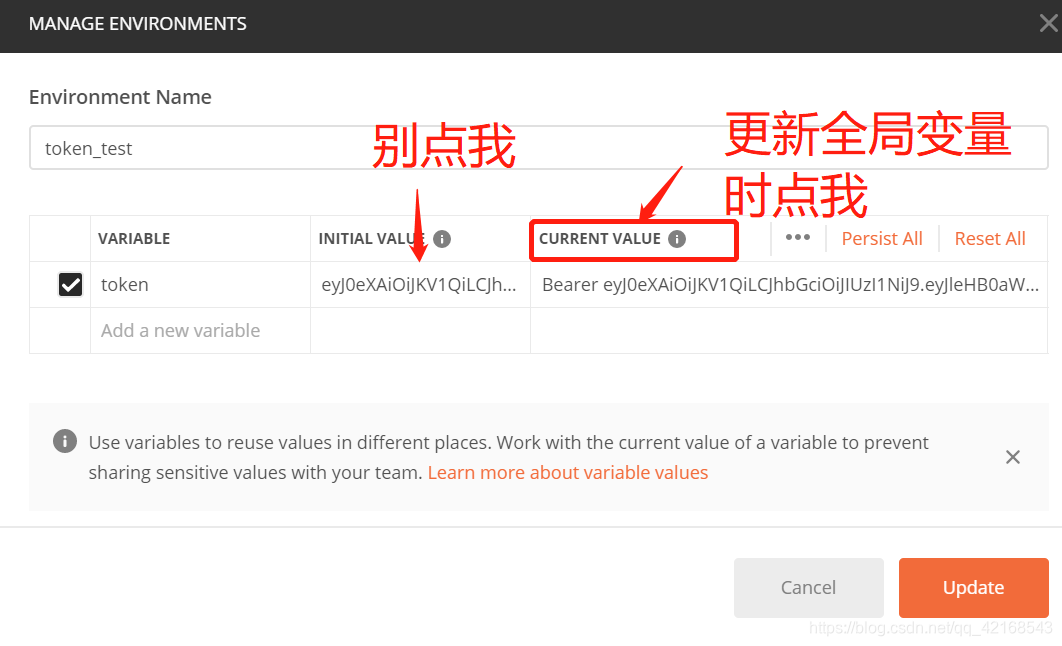Click Reset All link
Screen dimensions: 1062x646
point(990,239)
